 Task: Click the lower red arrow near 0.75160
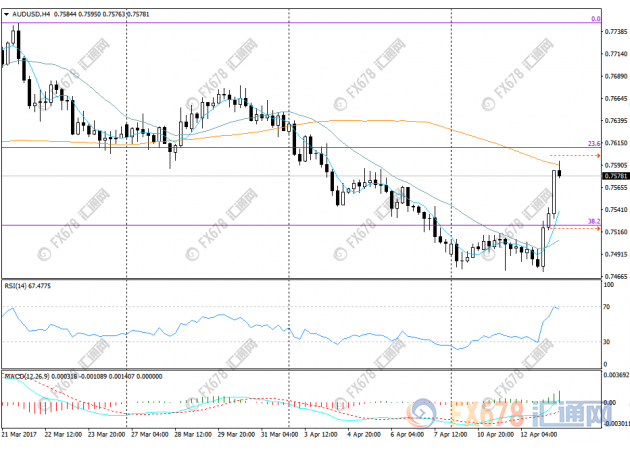point(597,229)
